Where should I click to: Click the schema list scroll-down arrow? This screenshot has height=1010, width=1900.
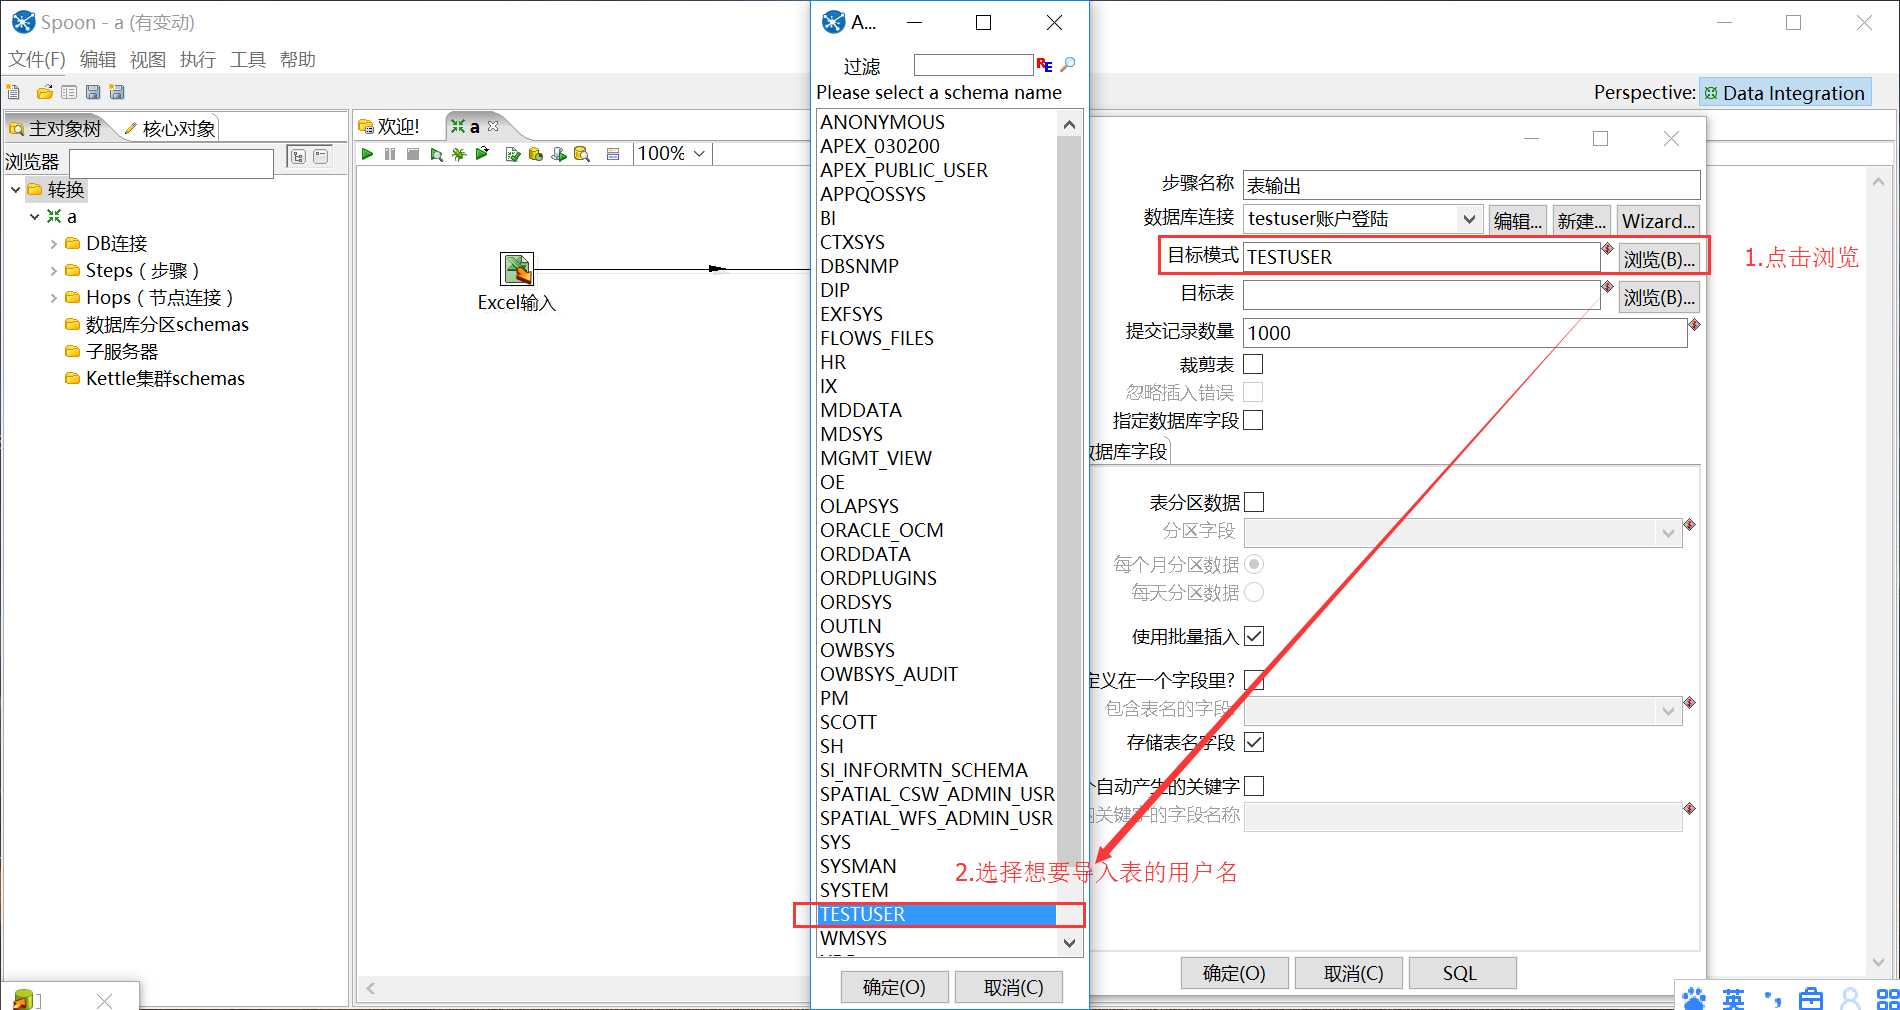pos(1070,943)
